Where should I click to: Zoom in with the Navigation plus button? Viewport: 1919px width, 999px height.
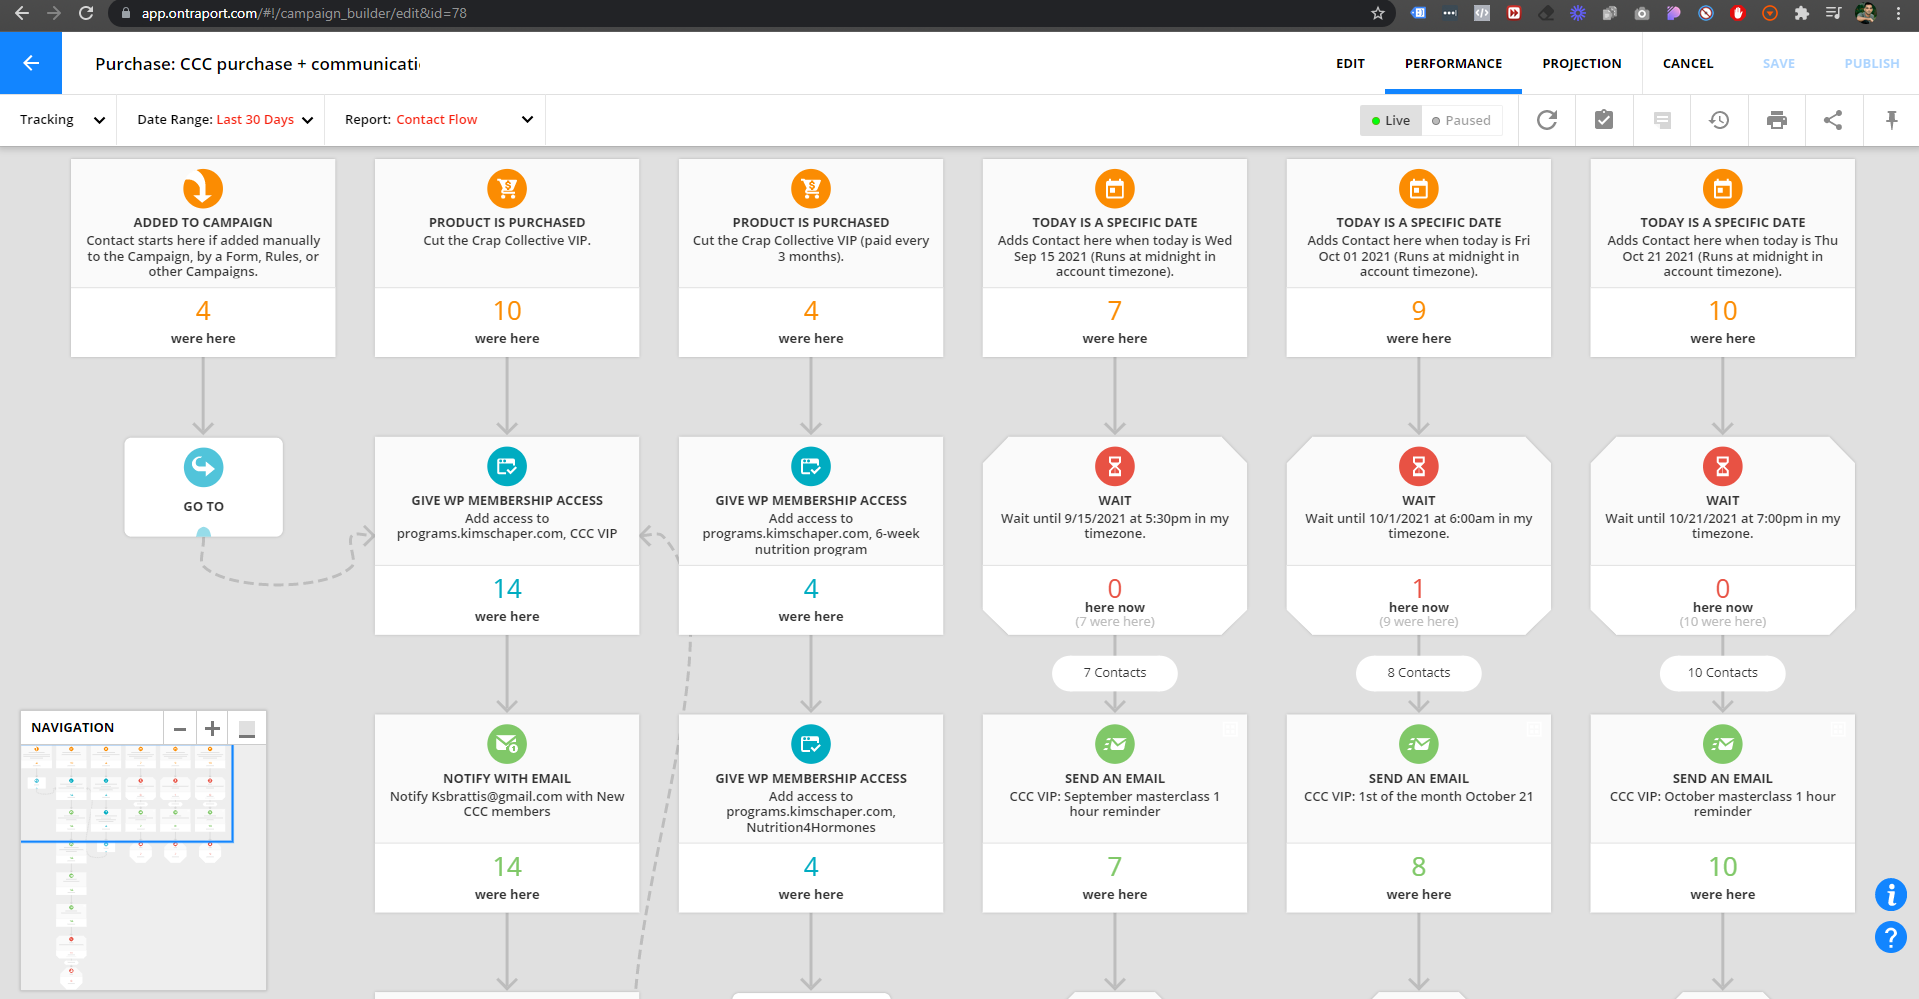click(x=212, y=728)
